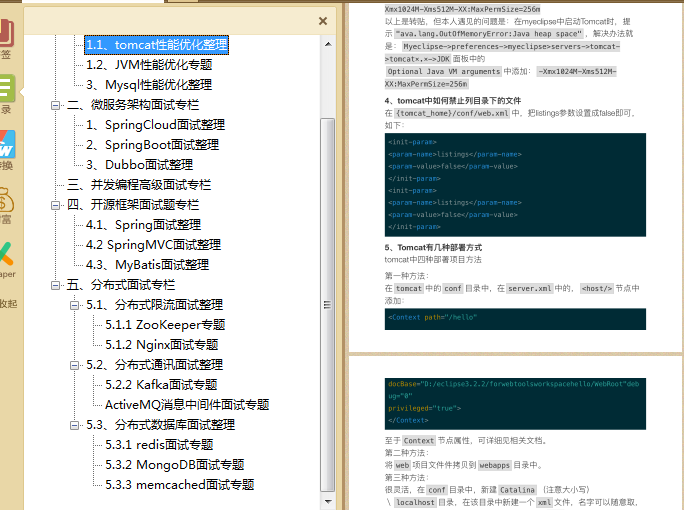Screen dimensions: 684x510
Task: Open 四、开源框架面试题专栏 bookmark
Action: (x=133, y=205)
